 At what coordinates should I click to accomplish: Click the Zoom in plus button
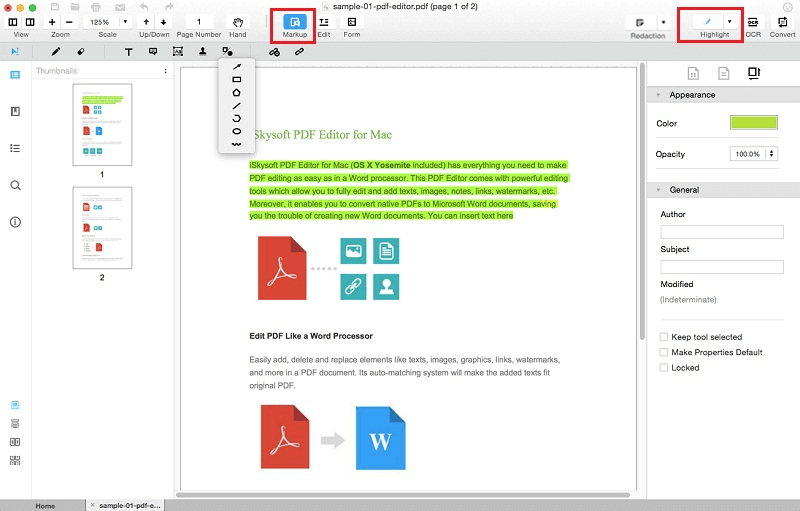coord(52,22)
